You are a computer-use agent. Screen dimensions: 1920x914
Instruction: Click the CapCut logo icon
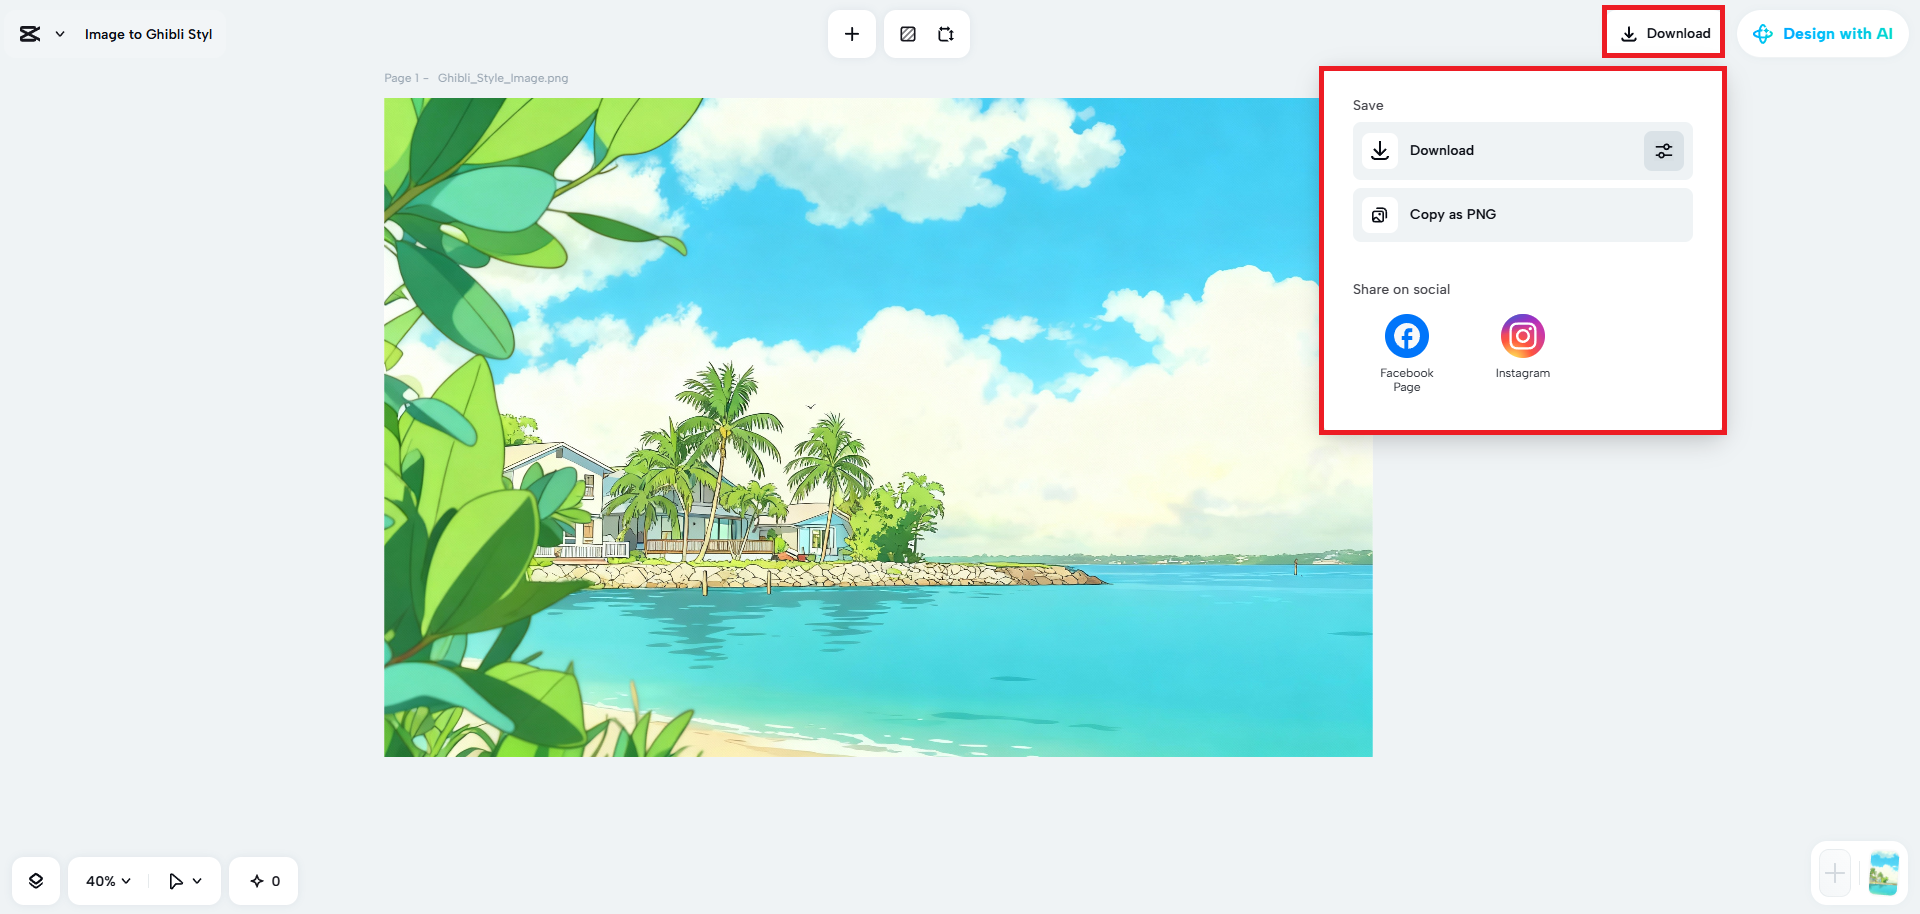point(30,34)
